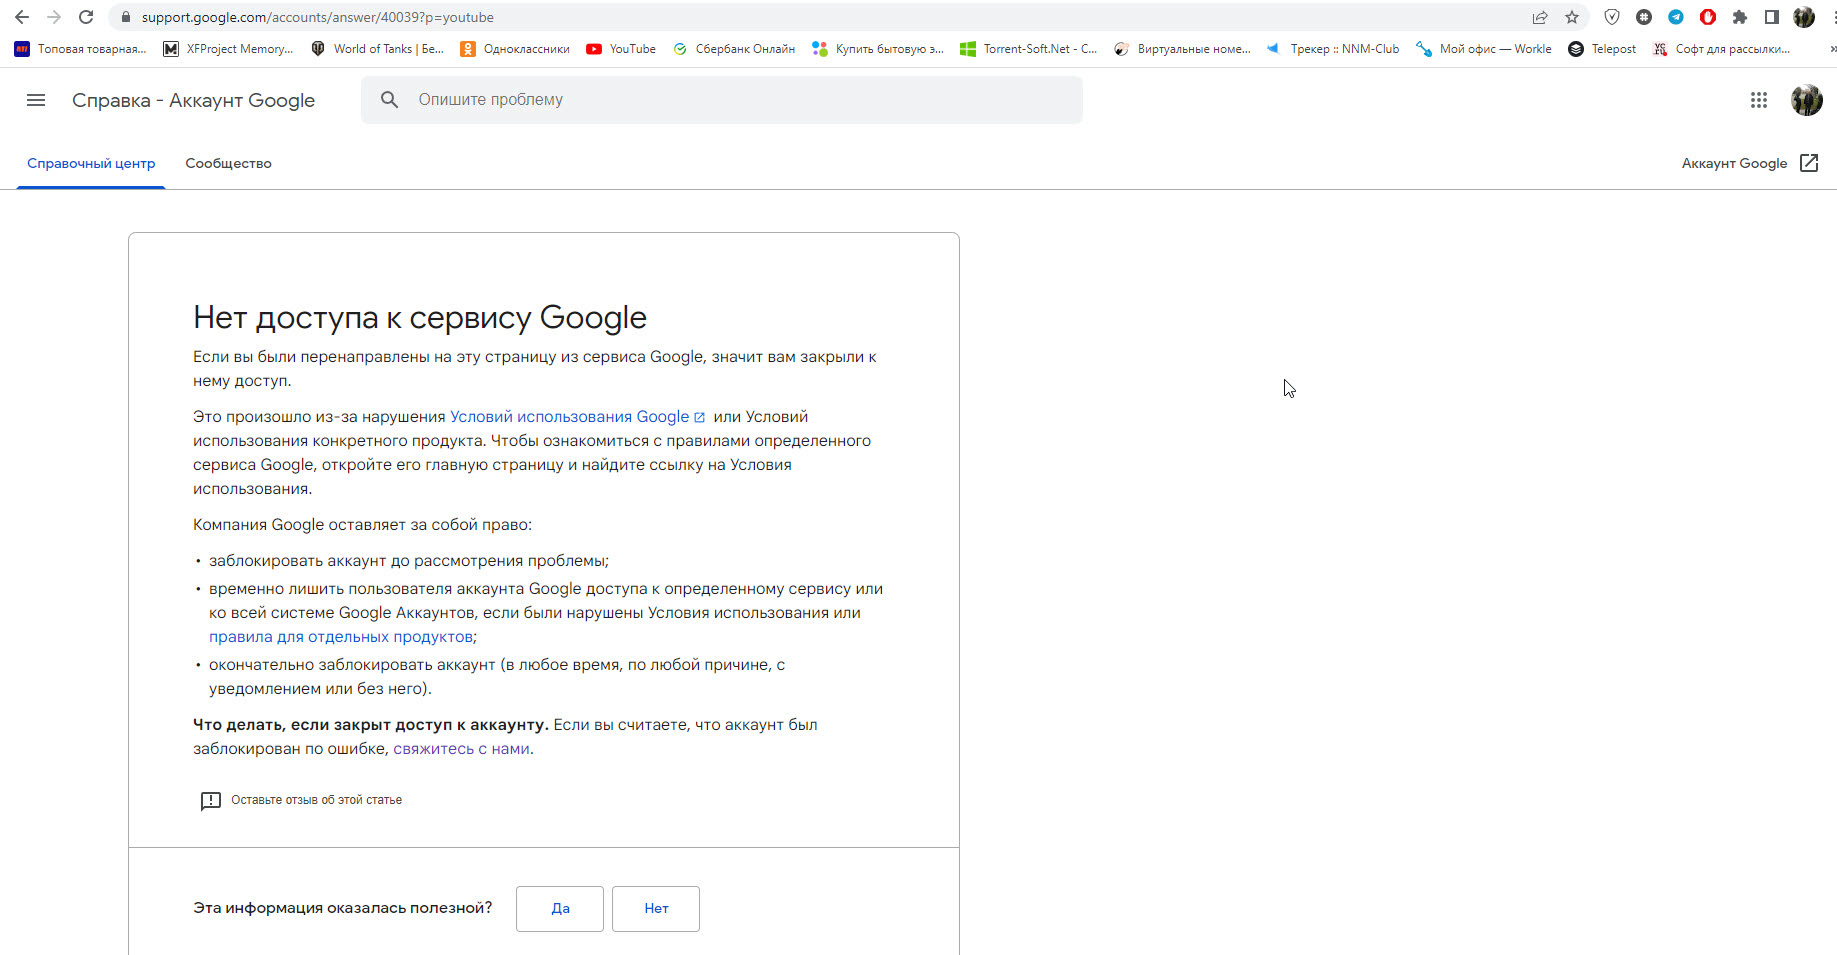The height and width of the screenshot is (955, 1837).
Task: Open the Виртуальные номера bookmark
Action: click(1182, 49)
